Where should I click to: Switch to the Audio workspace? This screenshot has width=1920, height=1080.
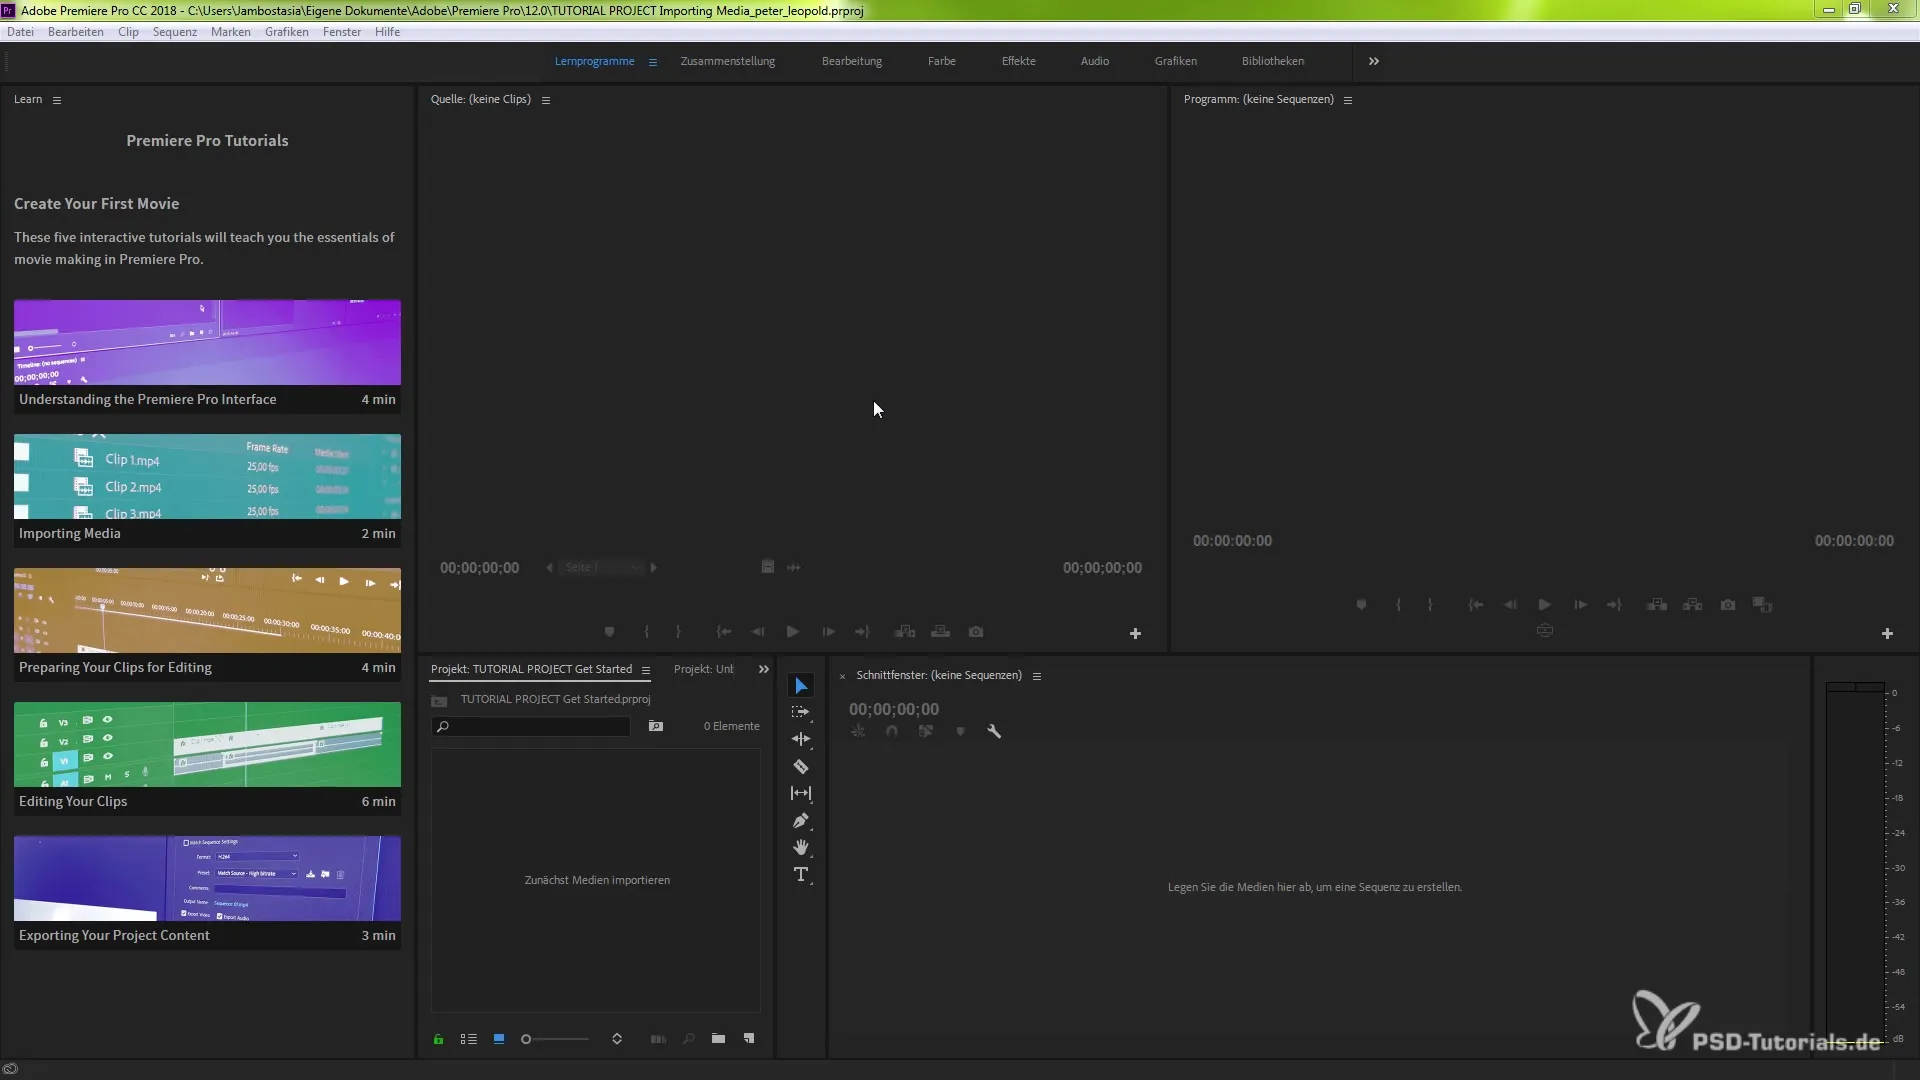click(x=1095, y=61)
